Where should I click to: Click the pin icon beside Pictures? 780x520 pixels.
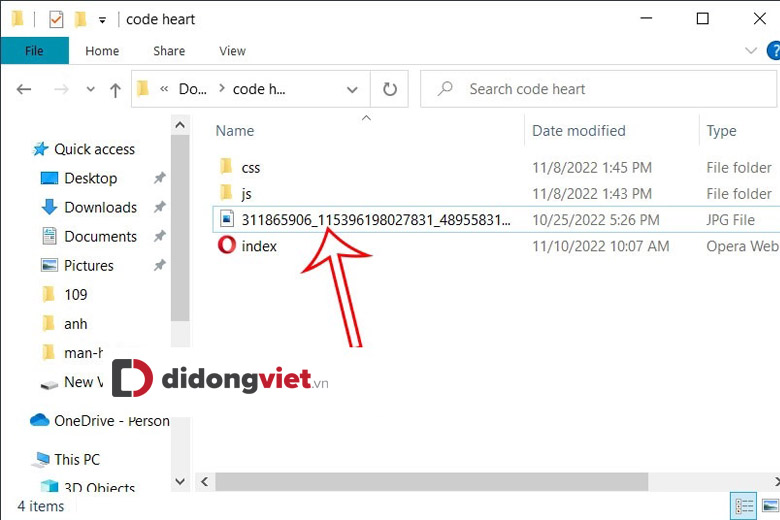(159, 265)
